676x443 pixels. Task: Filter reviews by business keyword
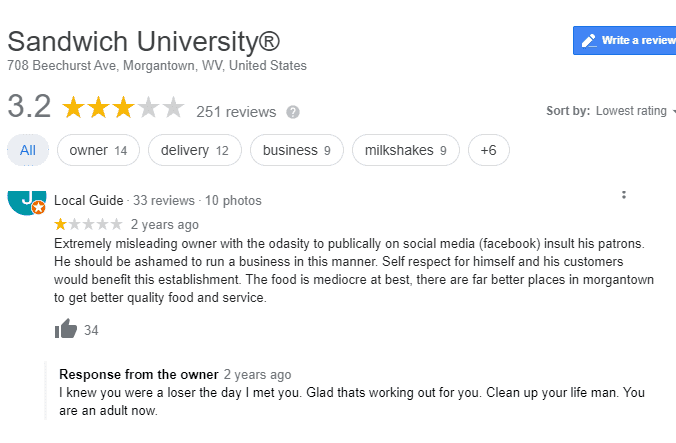click(x=296, y=151)
